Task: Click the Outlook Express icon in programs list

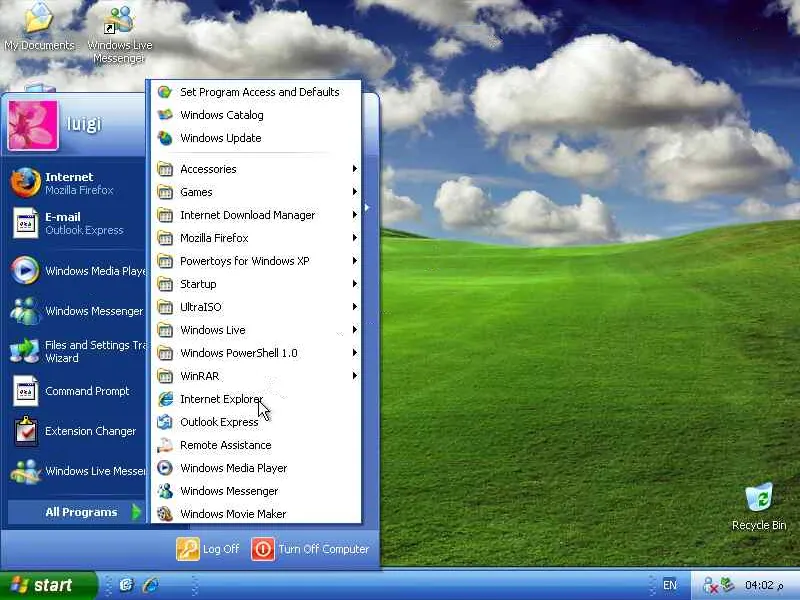Action: pyautogui.click(x=165, y=422)
